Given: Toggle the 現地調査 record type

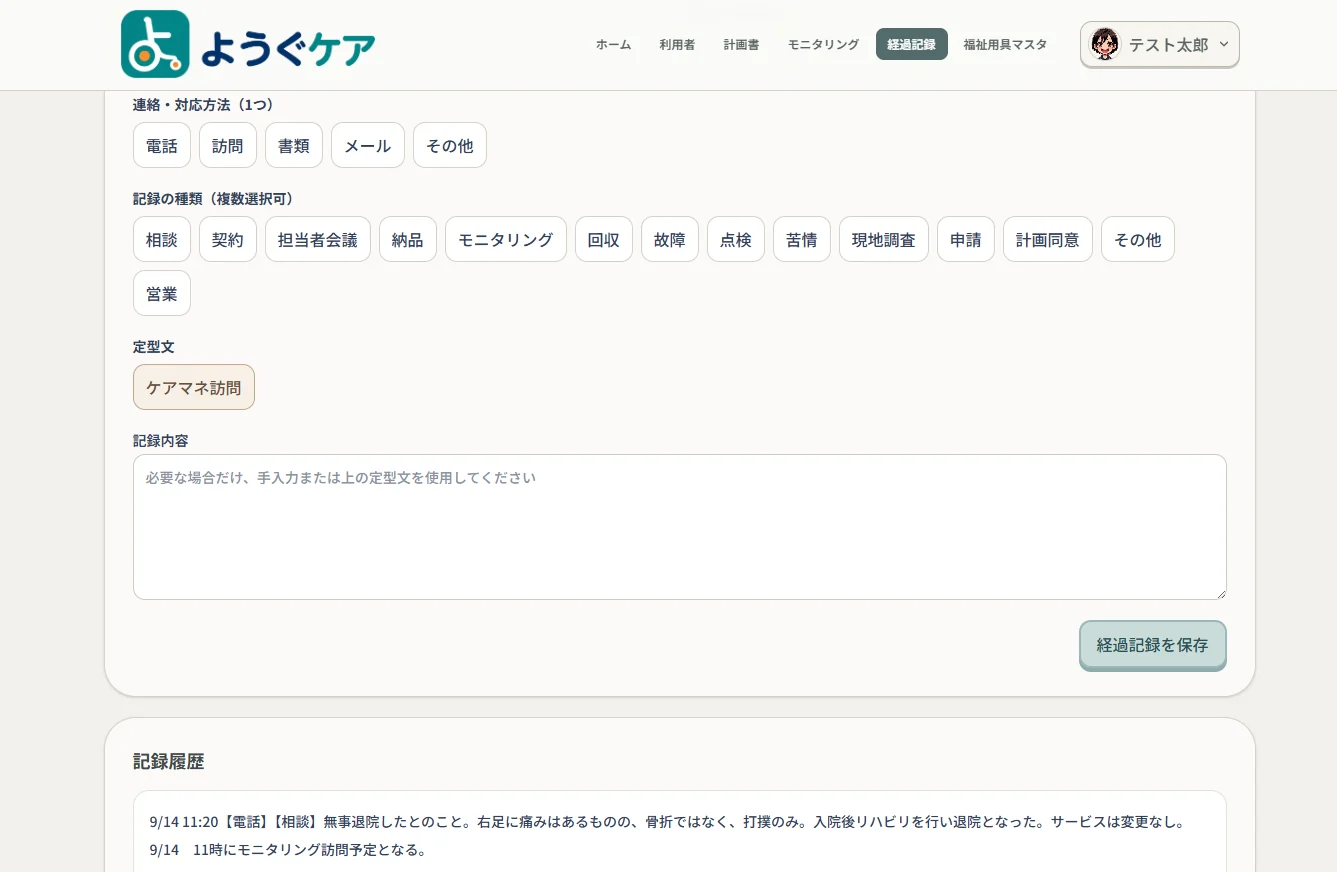Looking at the screenshot, I should pos(884,239).
